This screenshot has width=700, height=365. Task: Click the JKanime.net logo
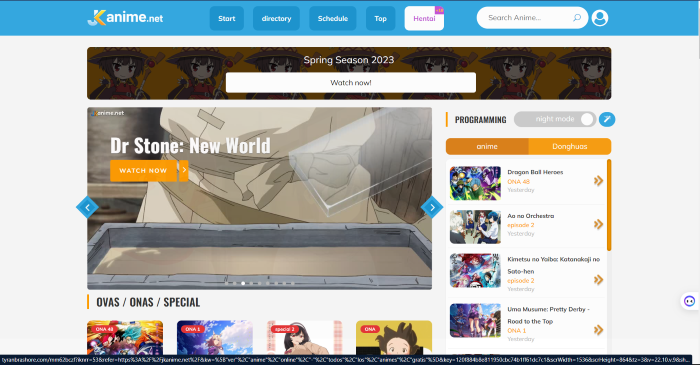click(125, 18)
